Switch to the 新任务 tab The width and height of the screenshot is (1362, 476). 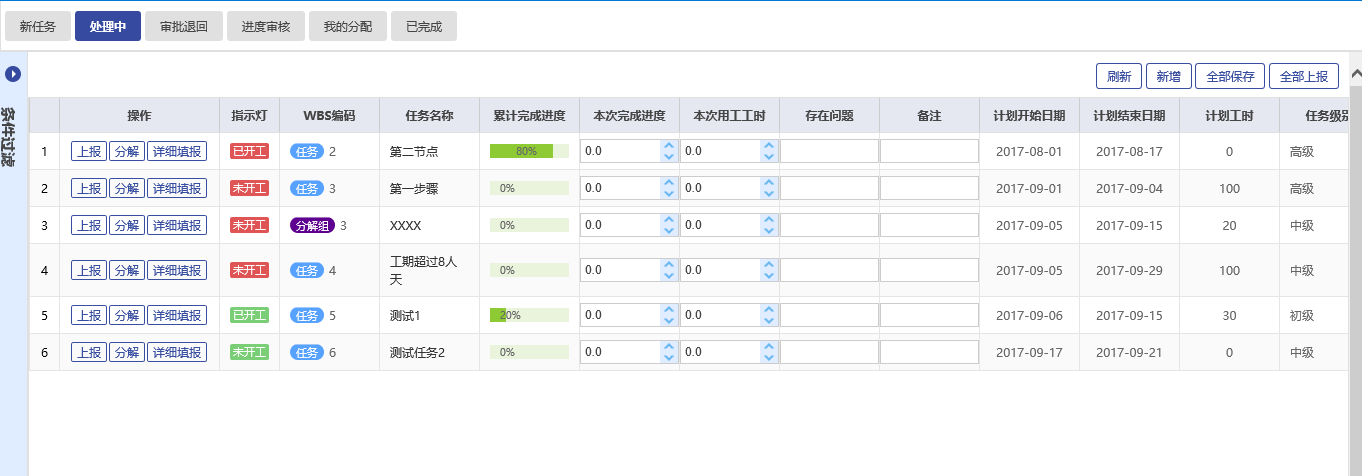pyautogui.click(x=38, y=27)
